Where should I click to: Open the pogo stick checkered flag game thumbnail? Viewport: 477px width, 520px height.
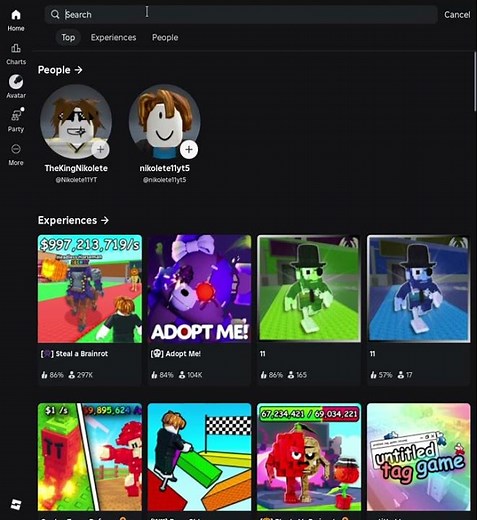point(199,457)
